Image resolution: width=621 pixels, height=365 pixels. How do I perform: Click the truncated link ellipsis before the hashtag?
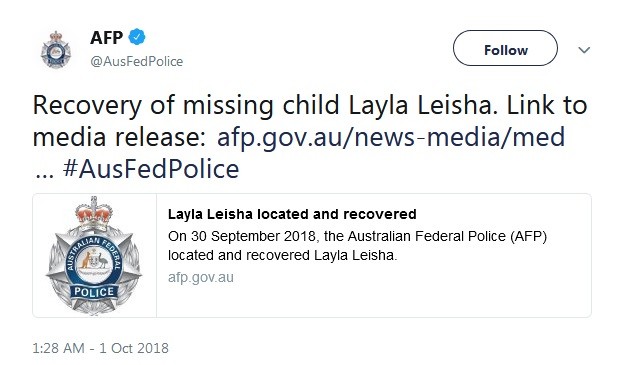click(x=44, y=173)
